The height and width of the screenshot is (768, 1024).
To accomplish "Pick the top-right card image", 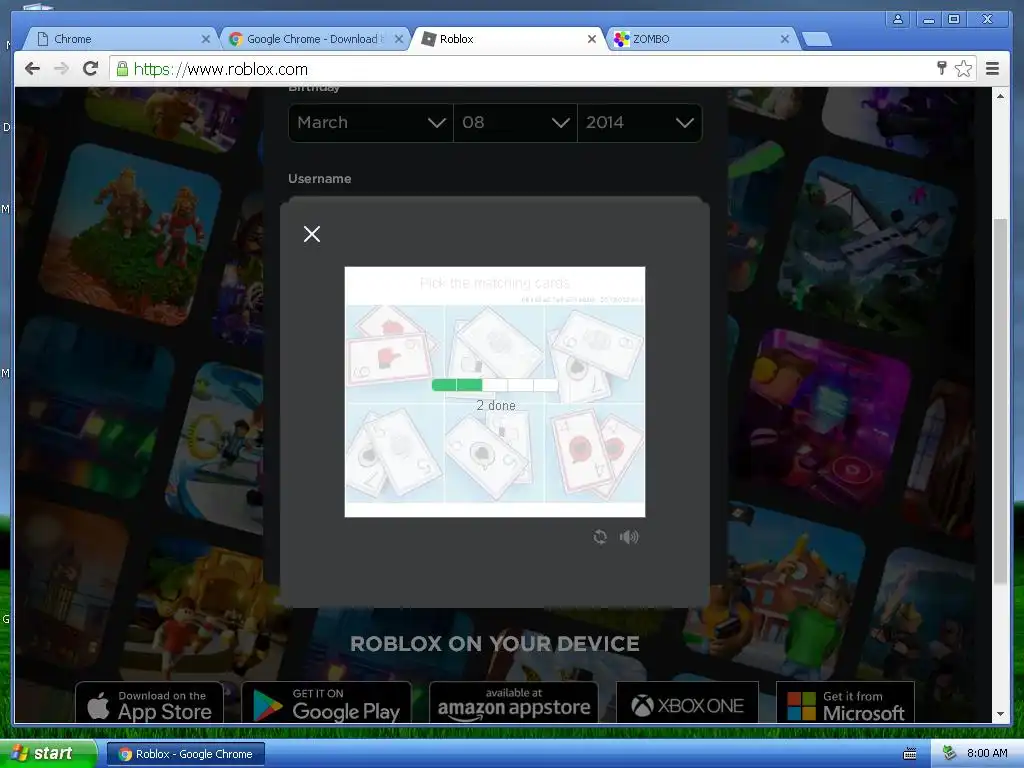I will coord(595,354).
